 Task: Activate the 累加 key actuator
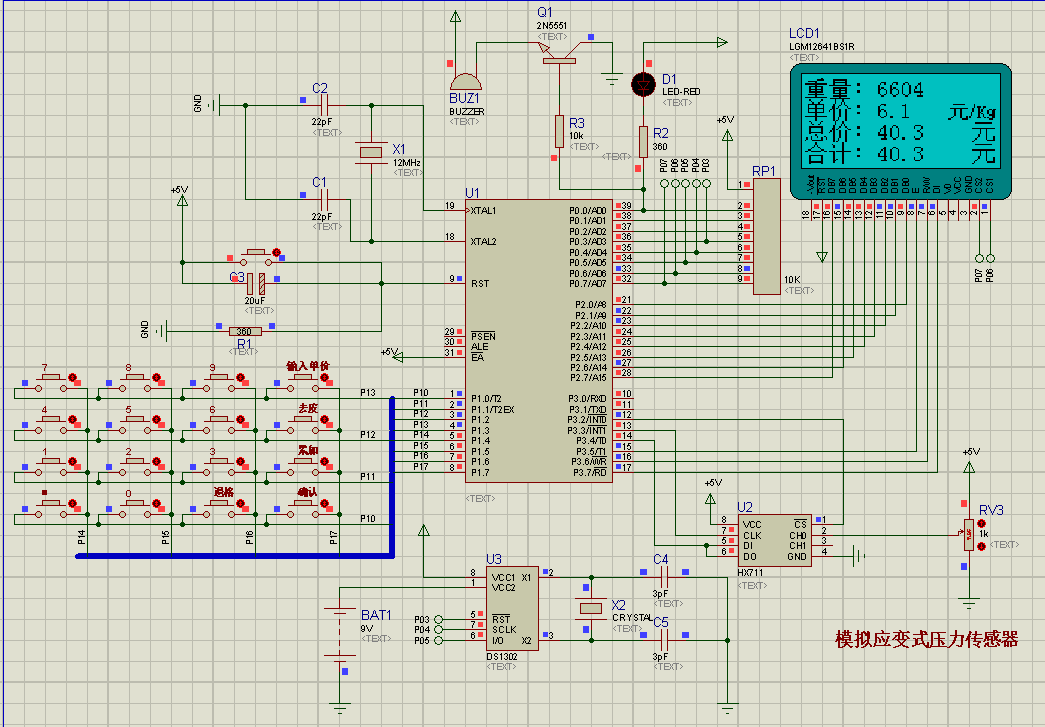click(324, 461)
